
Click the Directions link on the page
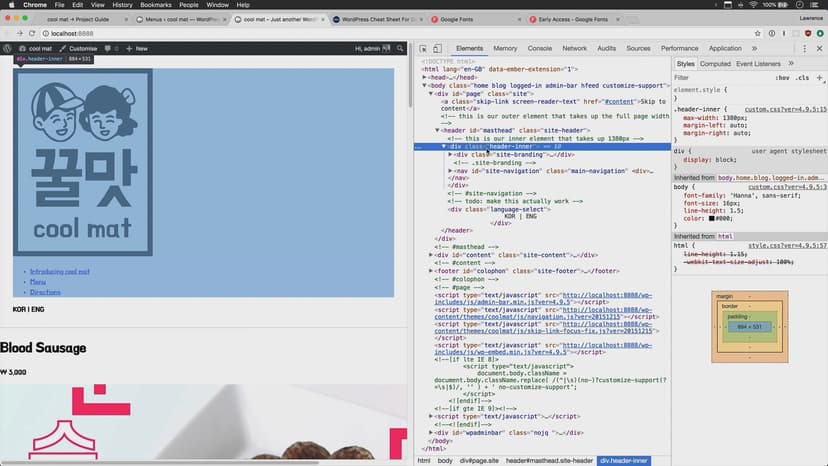[45, 292]
